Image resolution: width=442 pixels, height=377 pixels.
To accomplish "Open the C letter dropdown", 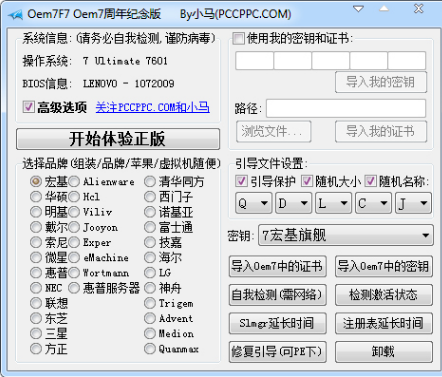I will pyautogui.click(x=373, y=203).
